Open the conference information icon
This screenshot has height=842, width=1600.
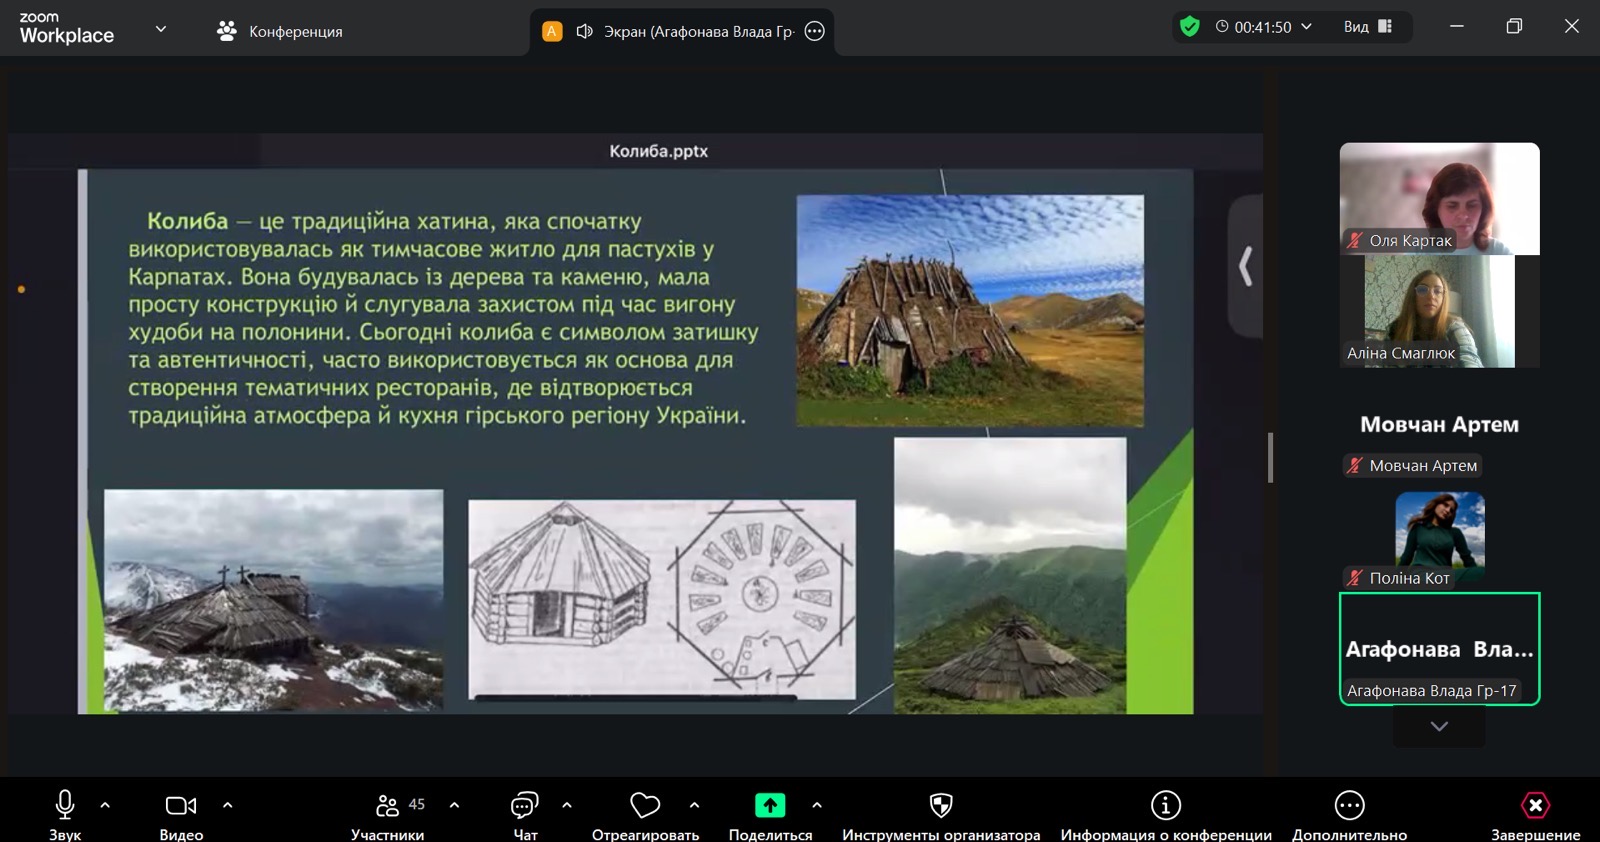coord(1165,806)
